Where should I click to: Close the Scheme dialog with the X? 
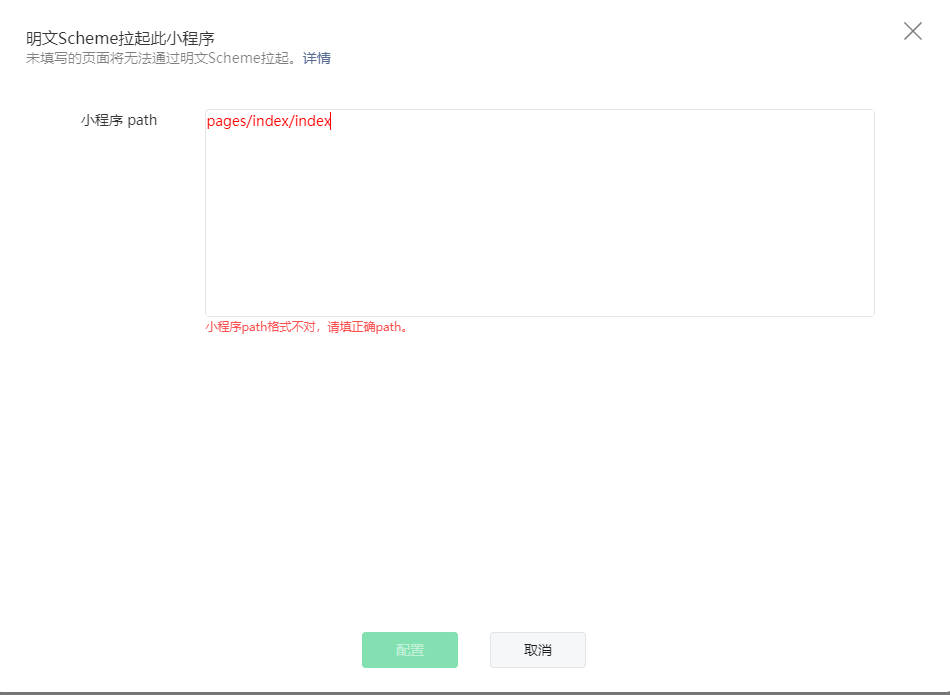pyautogui.click(x=912, y=31)
